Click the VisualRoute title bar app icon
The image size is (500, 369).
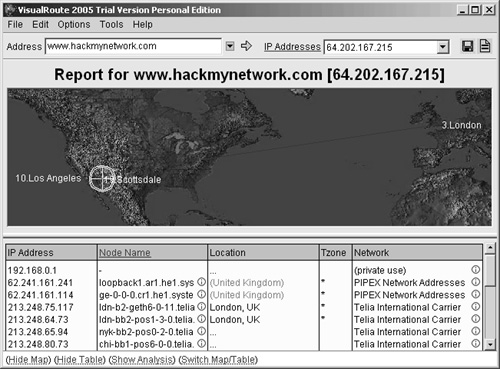point(11,10)
